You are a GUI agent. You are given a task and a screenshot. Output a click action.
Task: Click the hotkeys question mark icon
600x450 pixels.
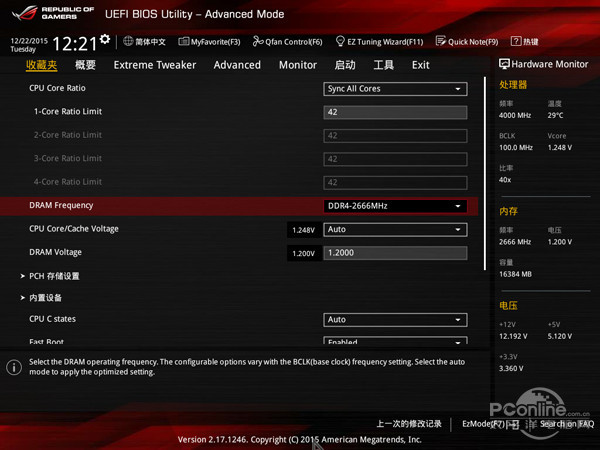tap(516, 41)
